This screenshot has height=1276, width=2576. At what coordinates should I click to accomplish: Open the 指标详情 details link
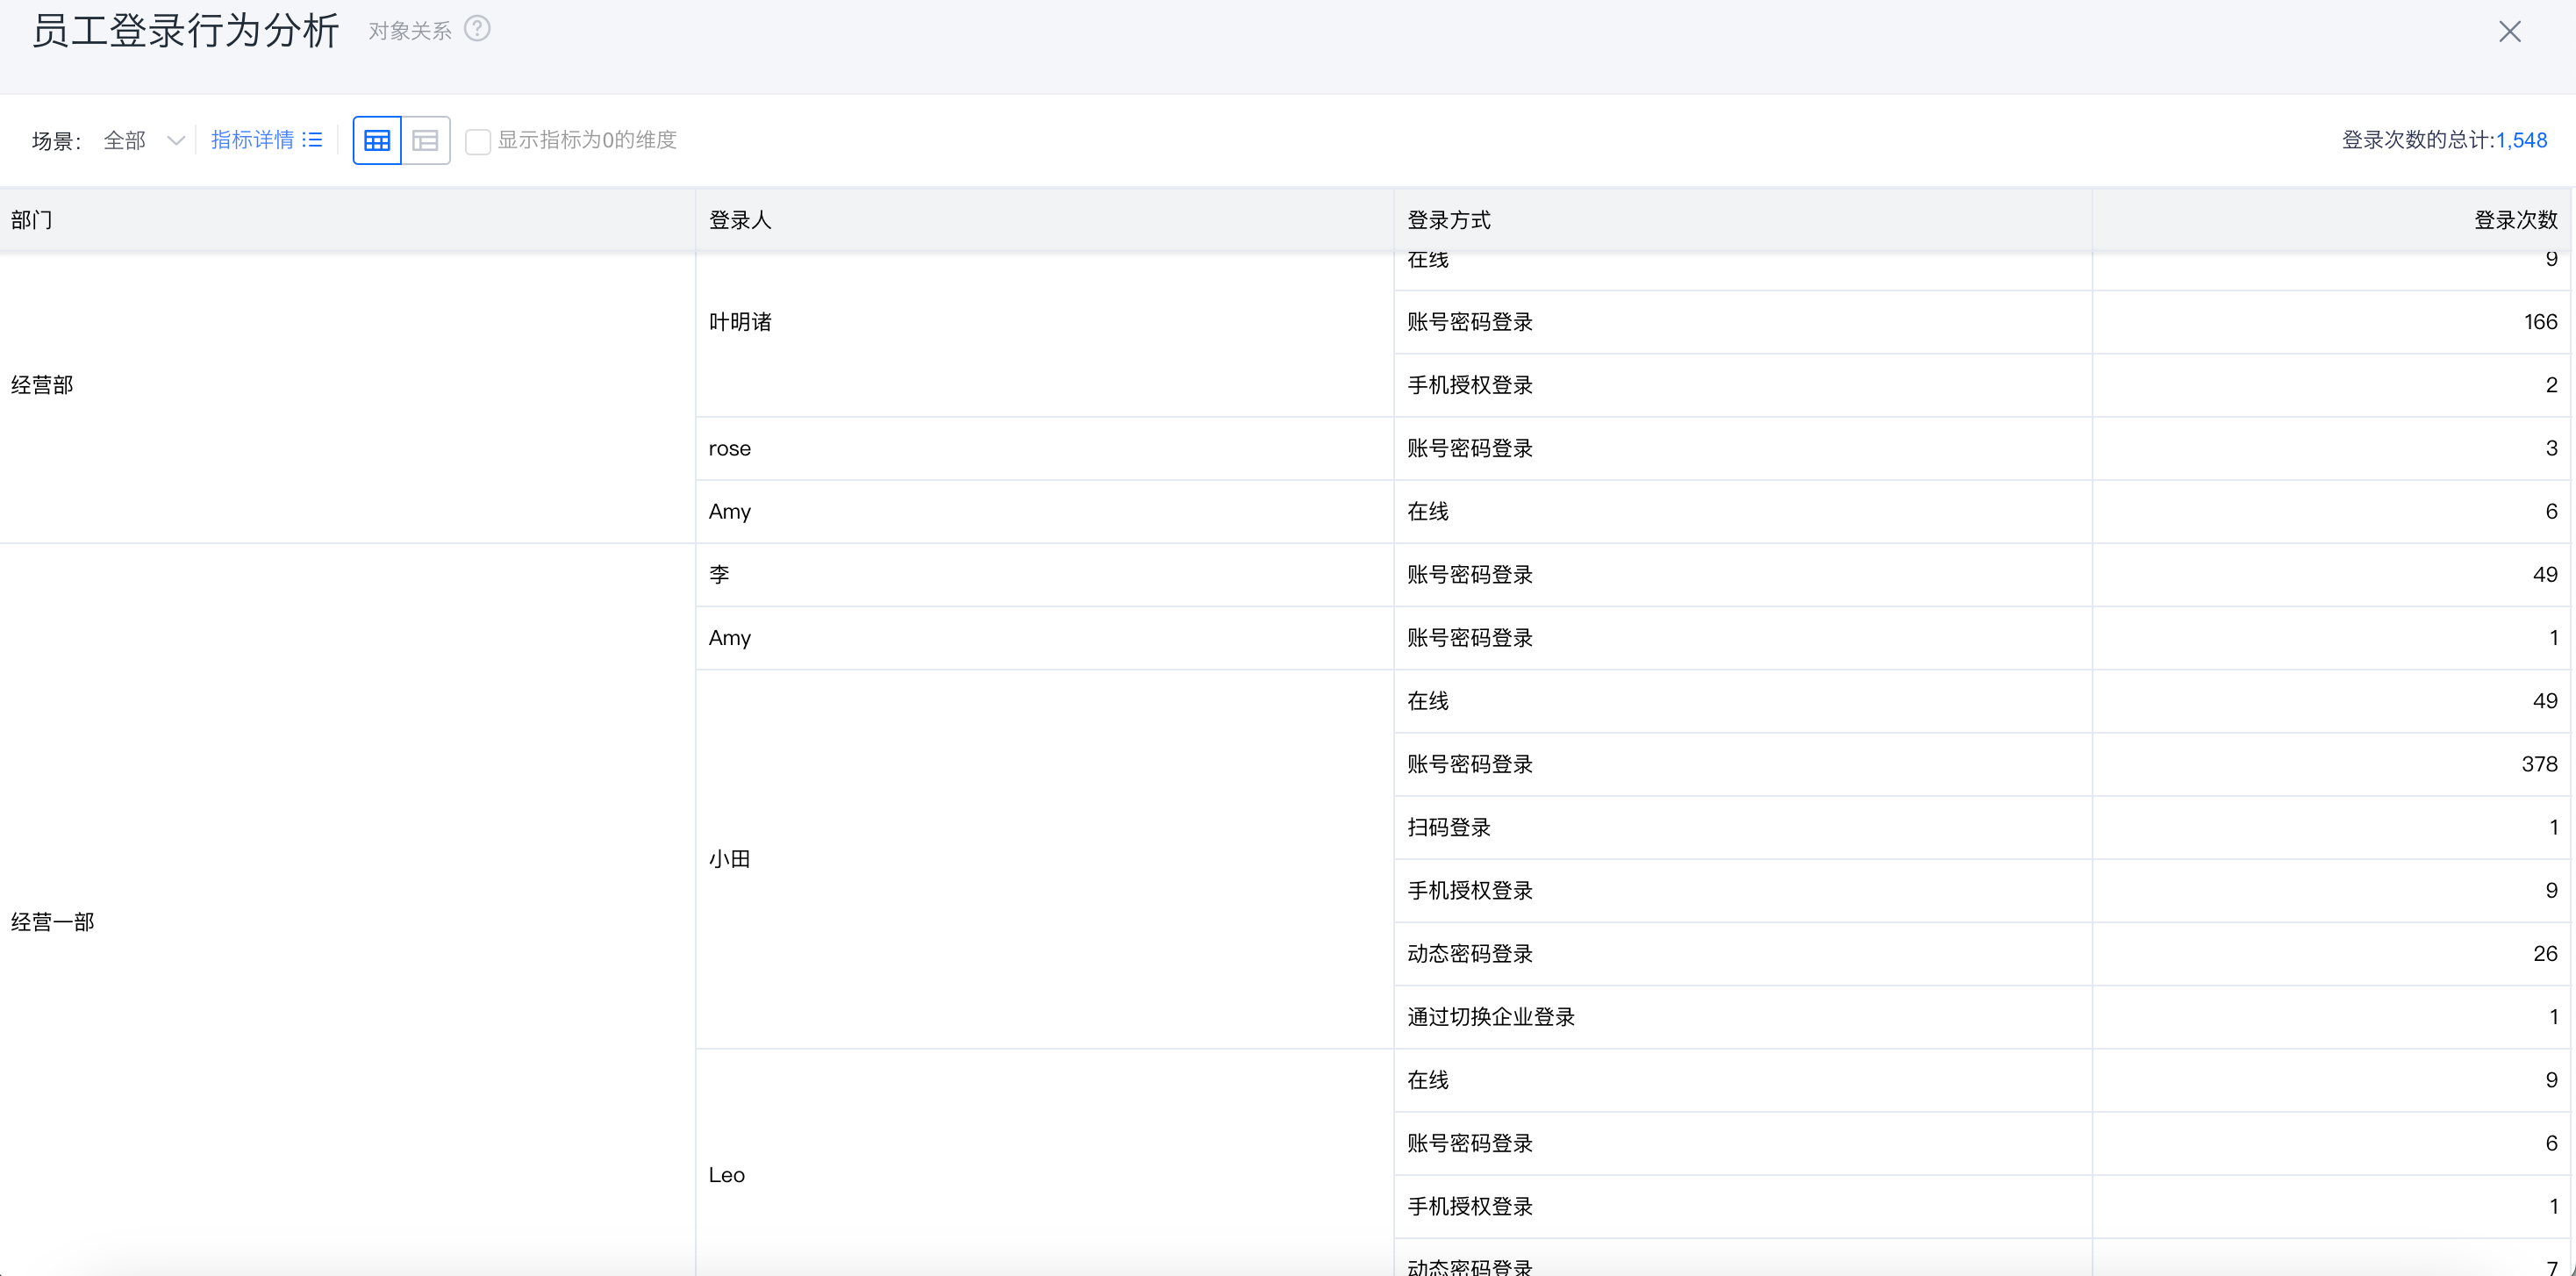pyautogui.click(x=252, y=139)
